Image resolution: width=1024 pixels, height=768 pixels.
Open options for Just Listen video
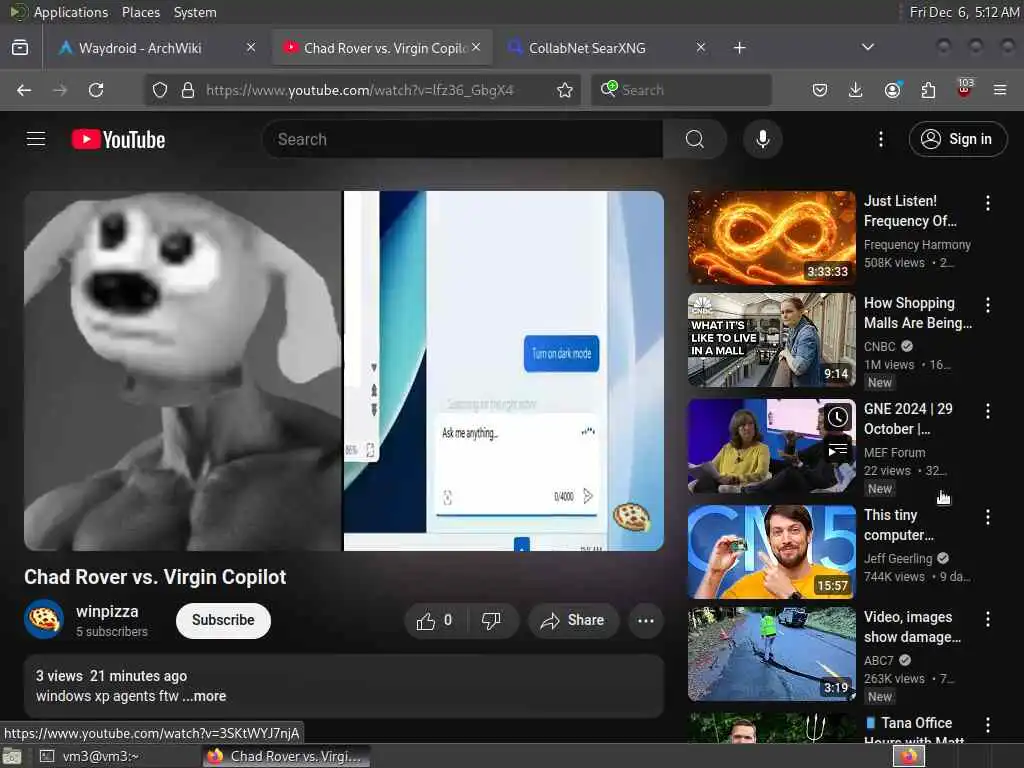pyautogui.click(x=987, y=203)
